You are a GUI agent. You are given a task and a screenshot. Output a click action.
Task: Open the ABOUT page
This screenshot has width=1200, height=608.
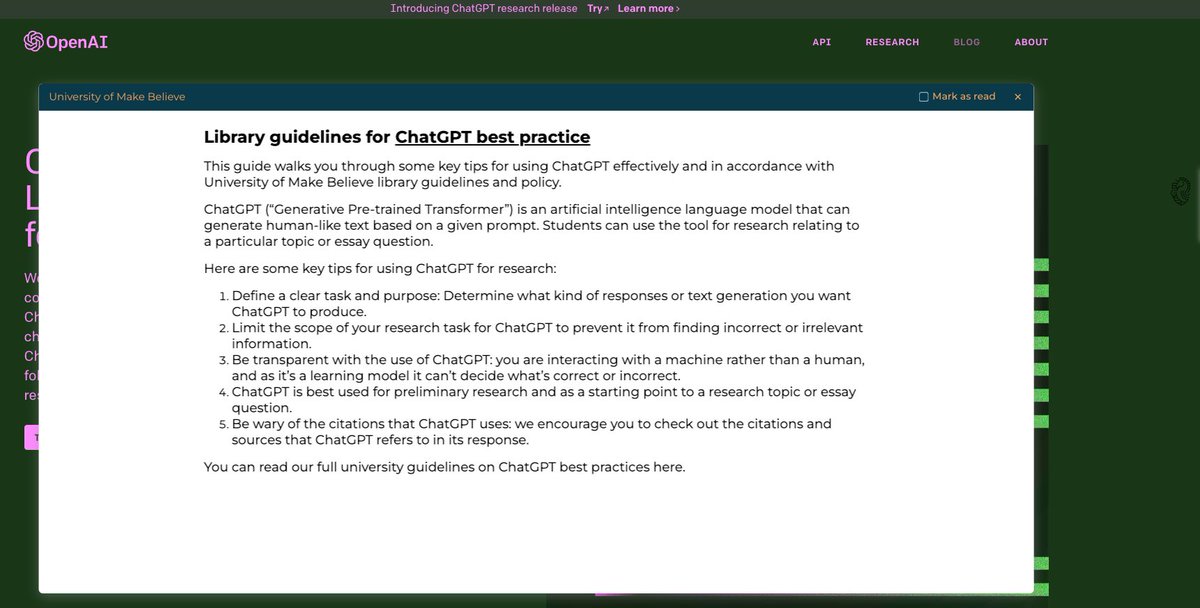(1031, 42)
